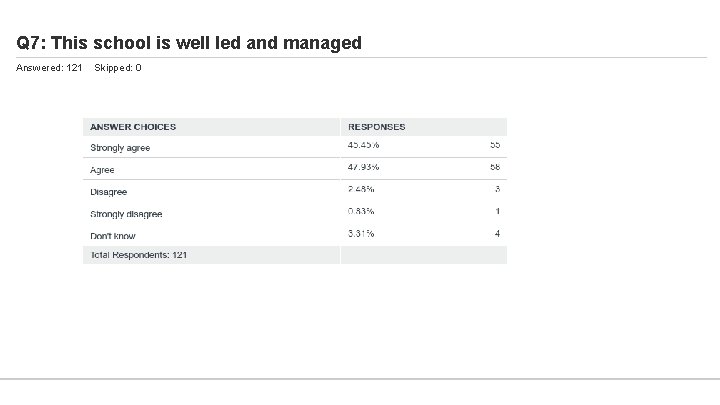Click the 2.48% Disagree percentage
The image size is (720, 405).
361,189
